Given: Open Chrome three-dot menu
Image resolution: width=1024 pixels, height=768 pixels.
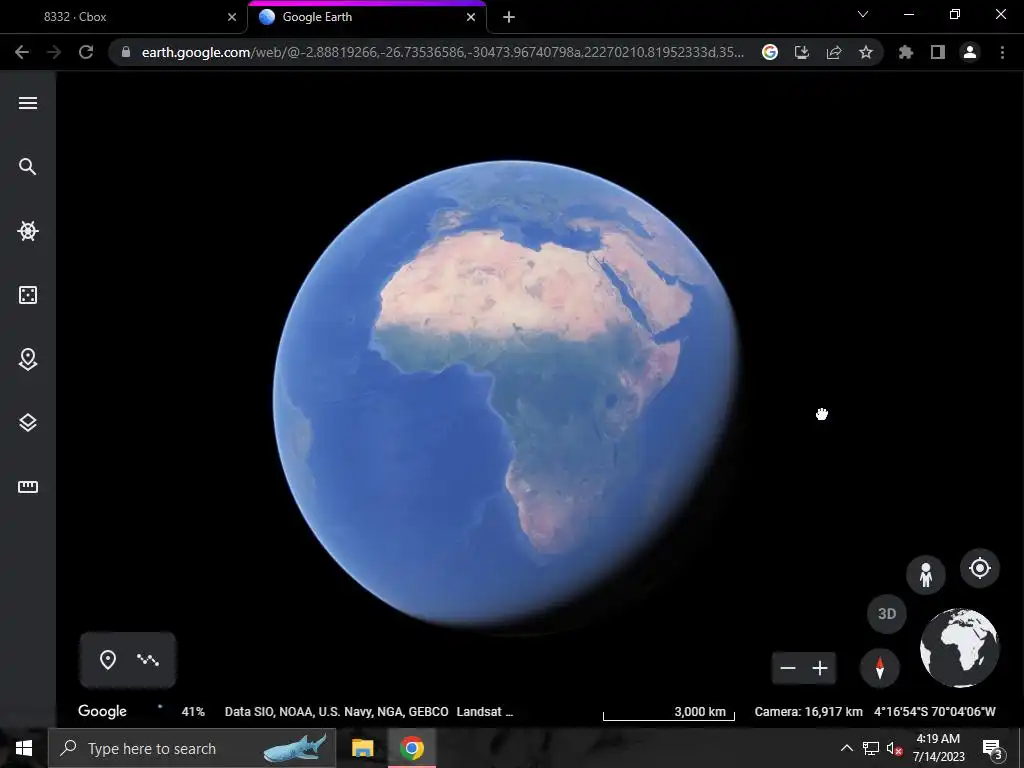Looking at the screenshot, I should click(1002, 52).
